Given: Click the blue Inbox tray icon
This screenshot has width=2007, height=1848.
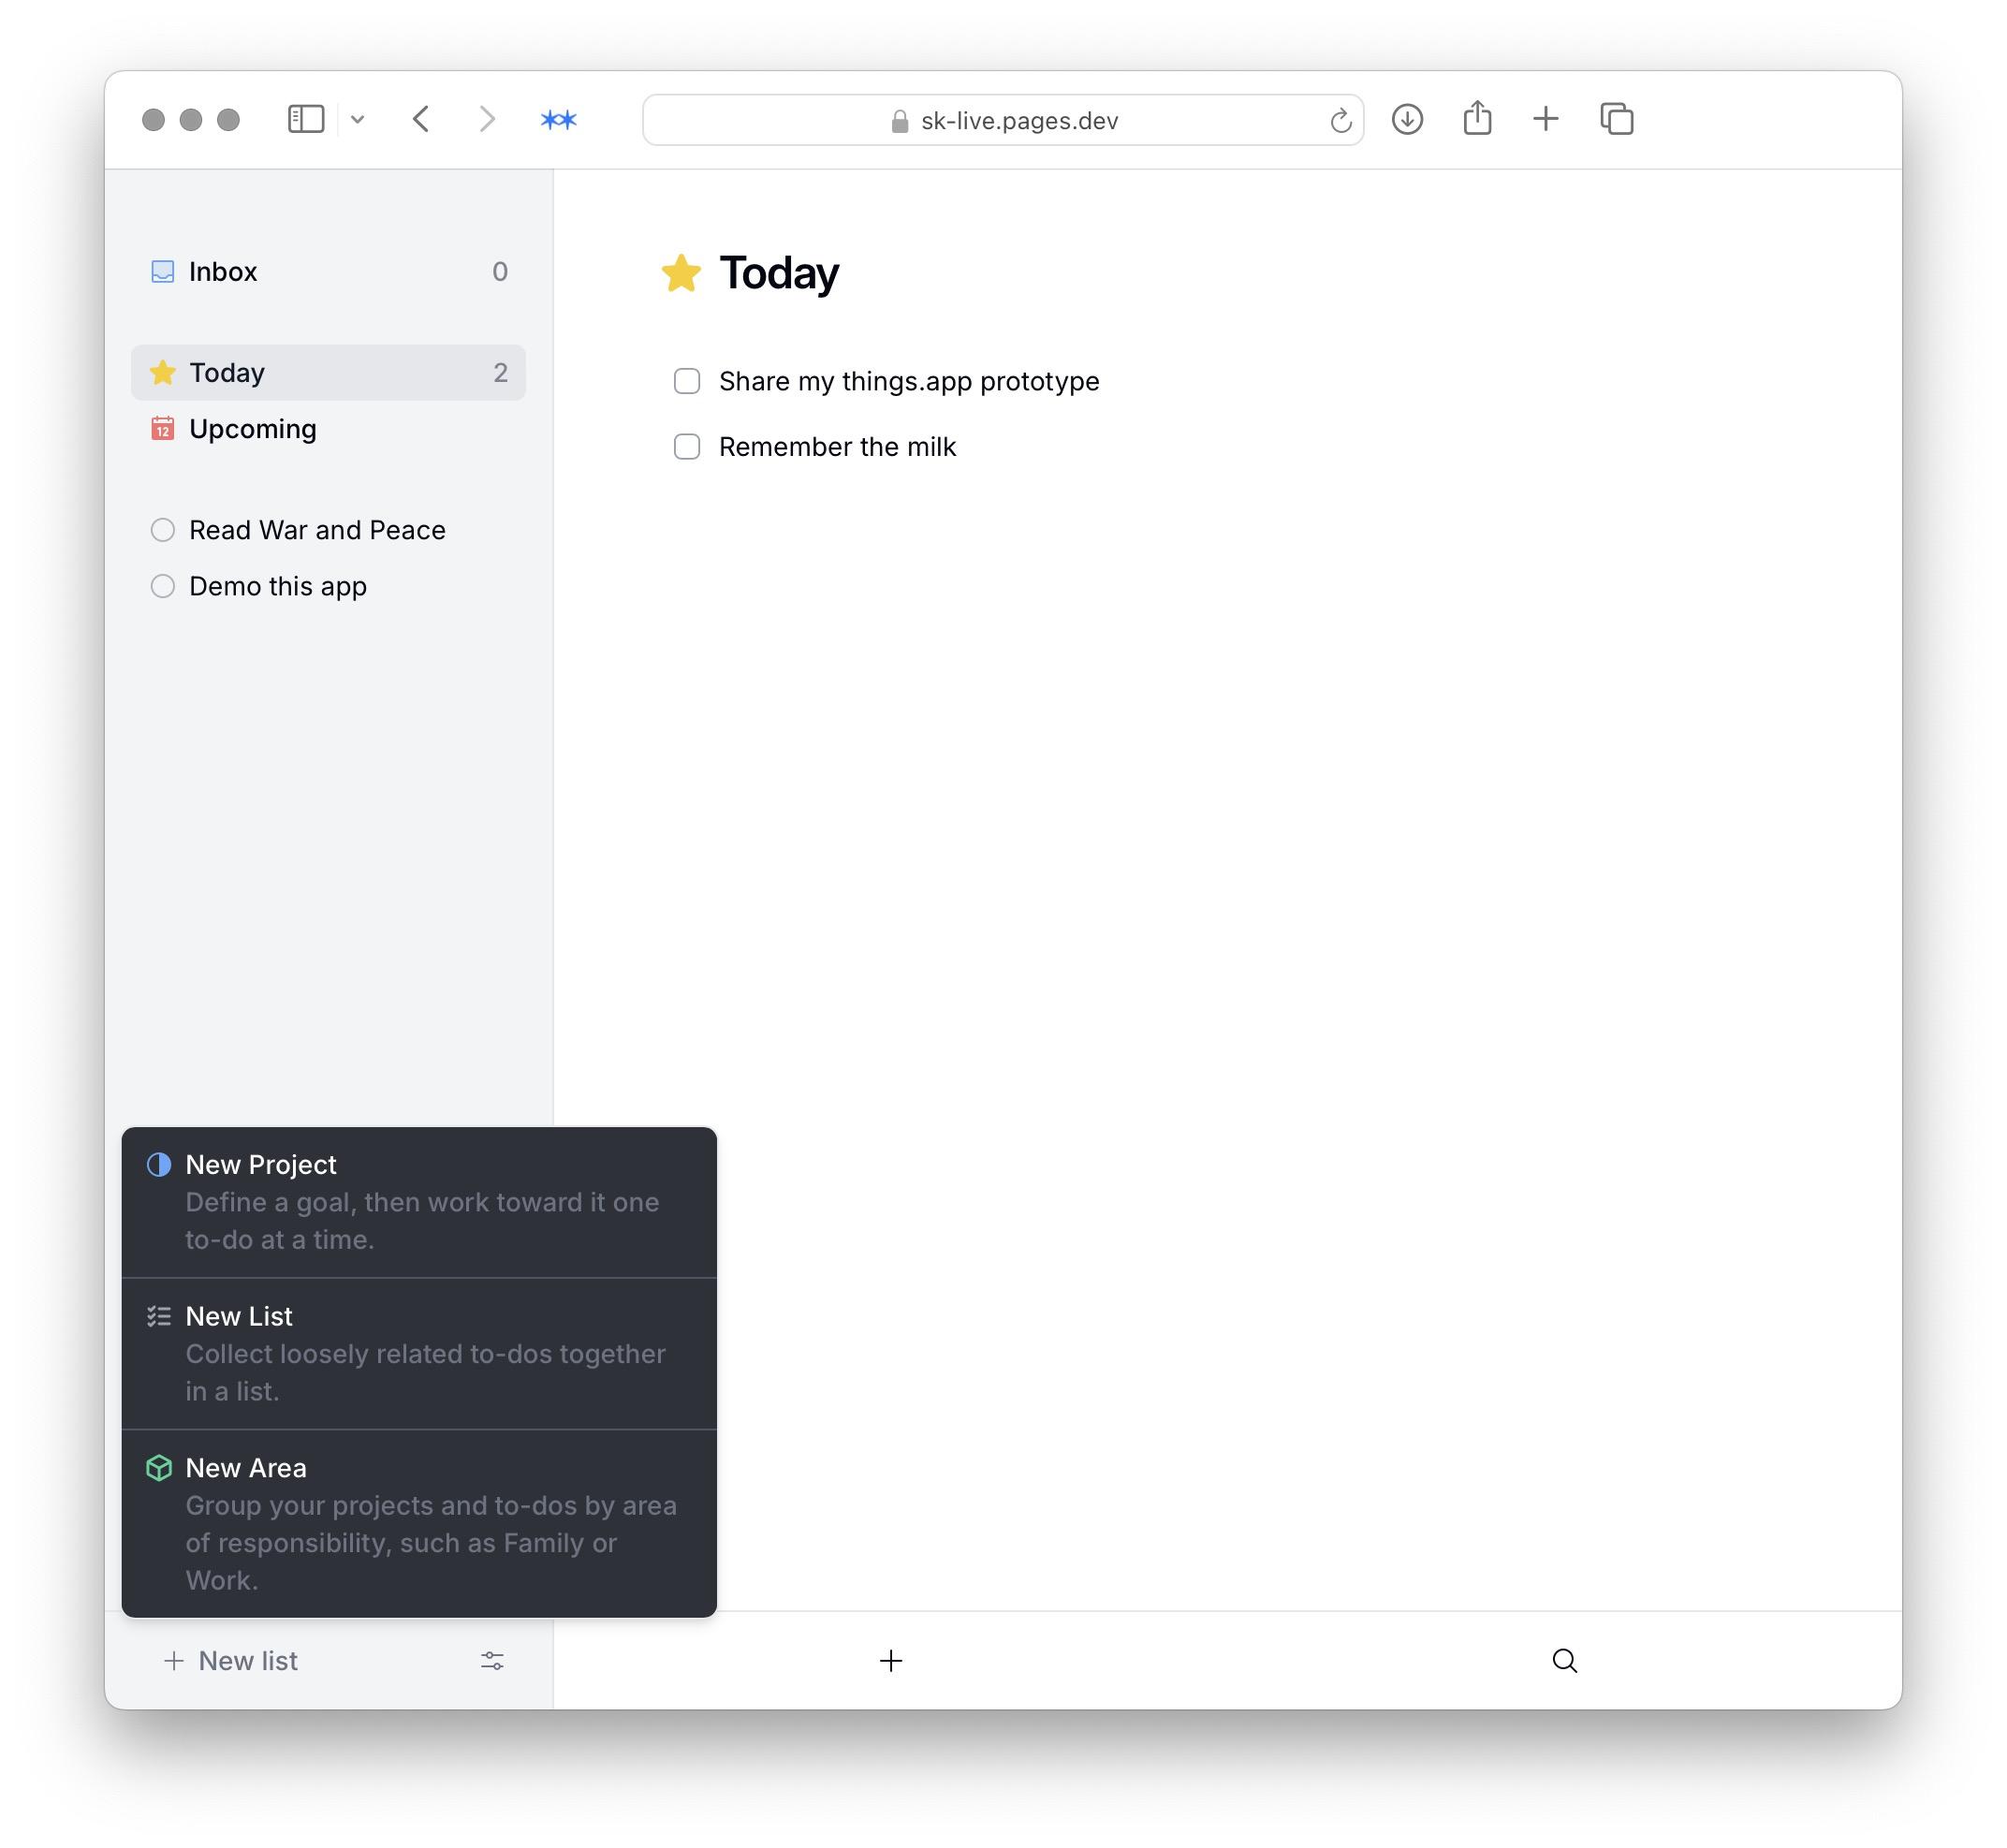Looking at the screenshot, I should tap(162, 271).
